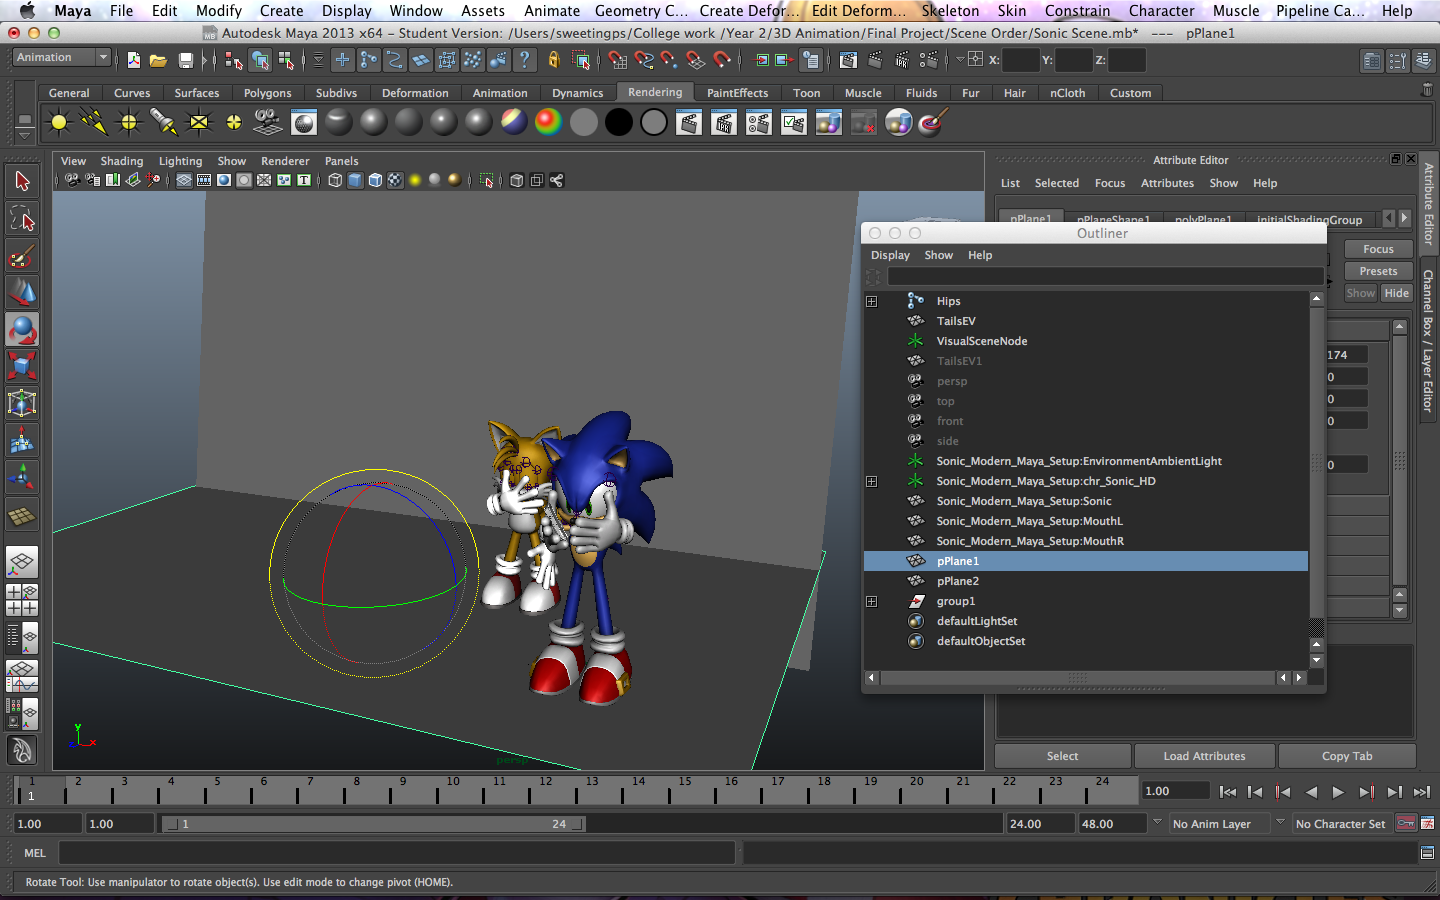Select pPlane2 in the Outliner
The width and height of the screenshot is (1440, 900).
(x=958, y=581)
